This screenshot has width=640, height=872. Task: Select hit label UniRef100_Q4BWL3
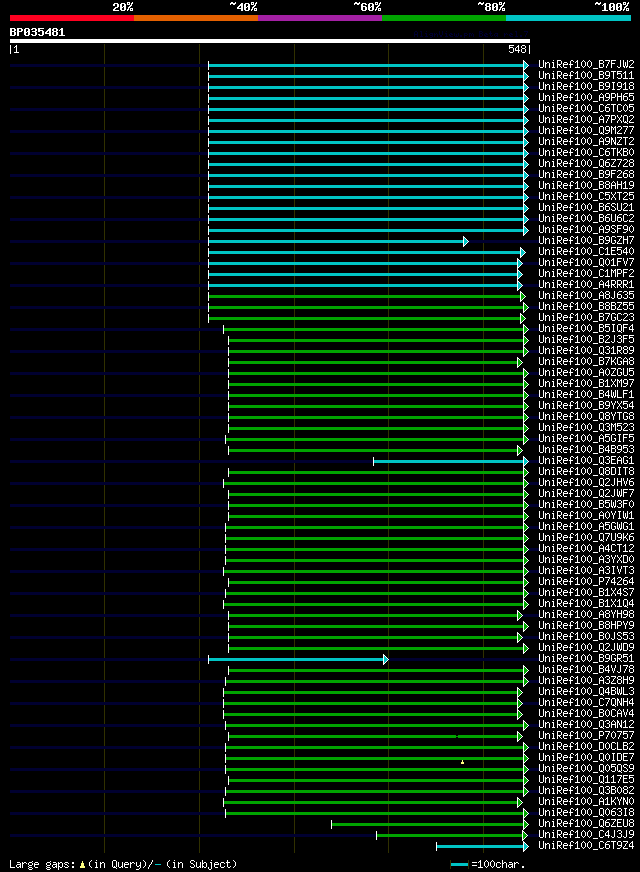[x=586, y=692]
